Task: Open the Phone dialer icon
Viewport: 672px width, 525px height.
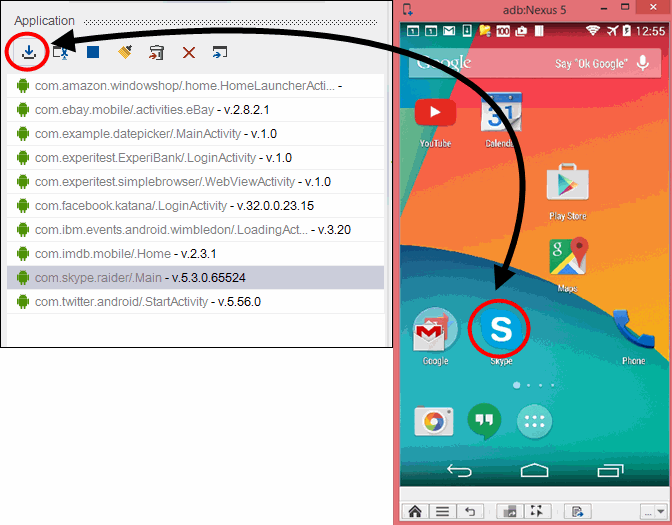Action: pos(633,329)
